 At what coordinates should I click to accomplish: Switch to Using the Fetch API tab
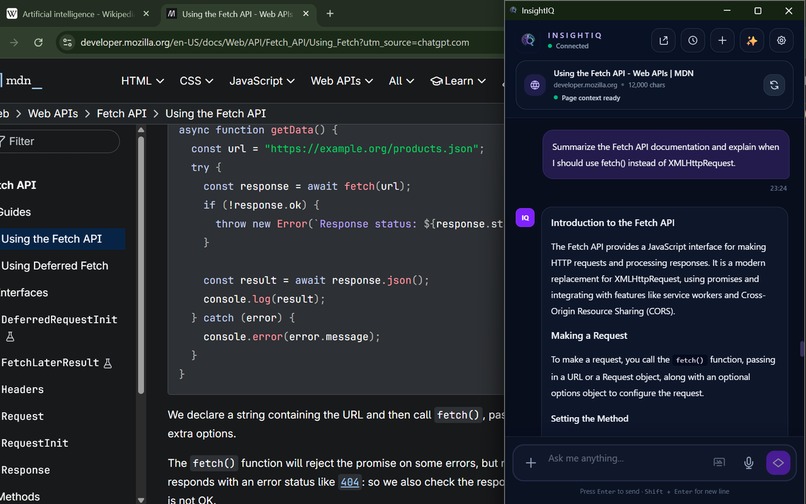click(238, 14)
